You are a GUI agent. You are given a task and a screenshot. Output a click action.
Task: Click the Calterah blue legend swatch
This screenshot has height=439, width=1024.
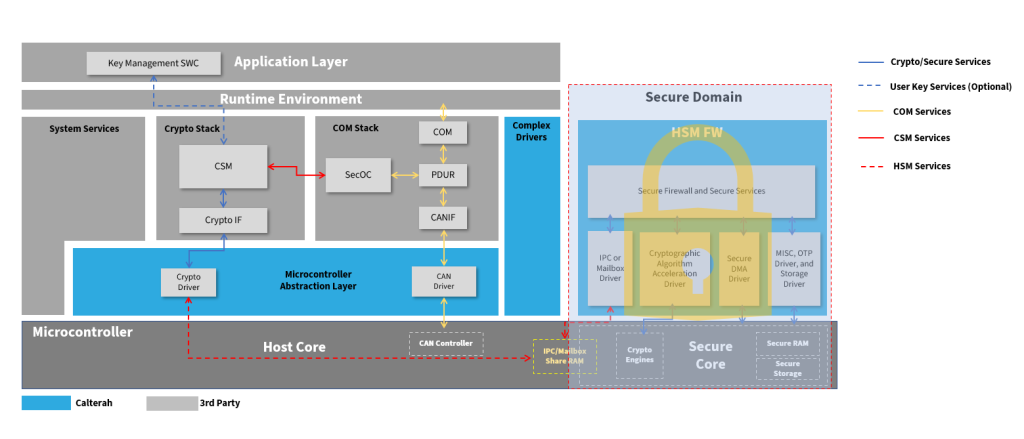tap(45, 403)
